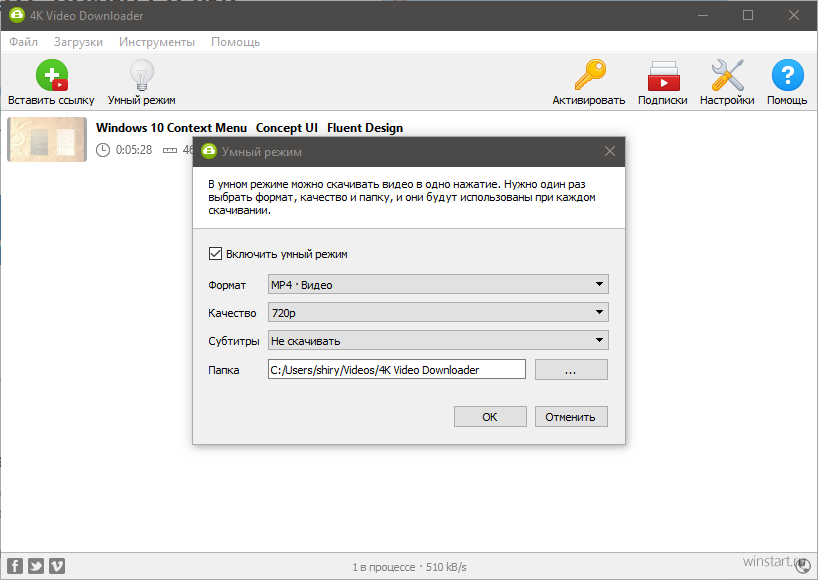This screenshot has height=580, width=818.
Task: Expand the Формат dropdown showing MP4 · Видео
Action: [438, 284]
